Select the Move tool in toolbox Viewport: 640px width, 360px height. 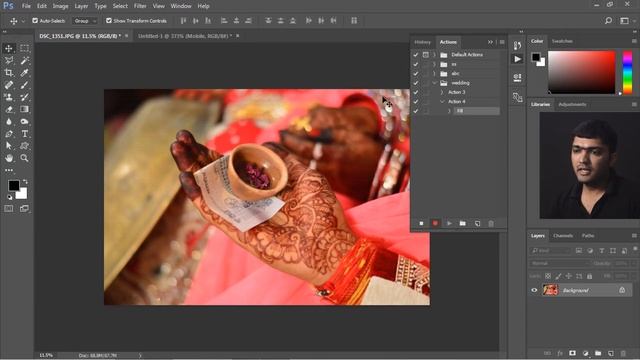(x=9, y=48)
